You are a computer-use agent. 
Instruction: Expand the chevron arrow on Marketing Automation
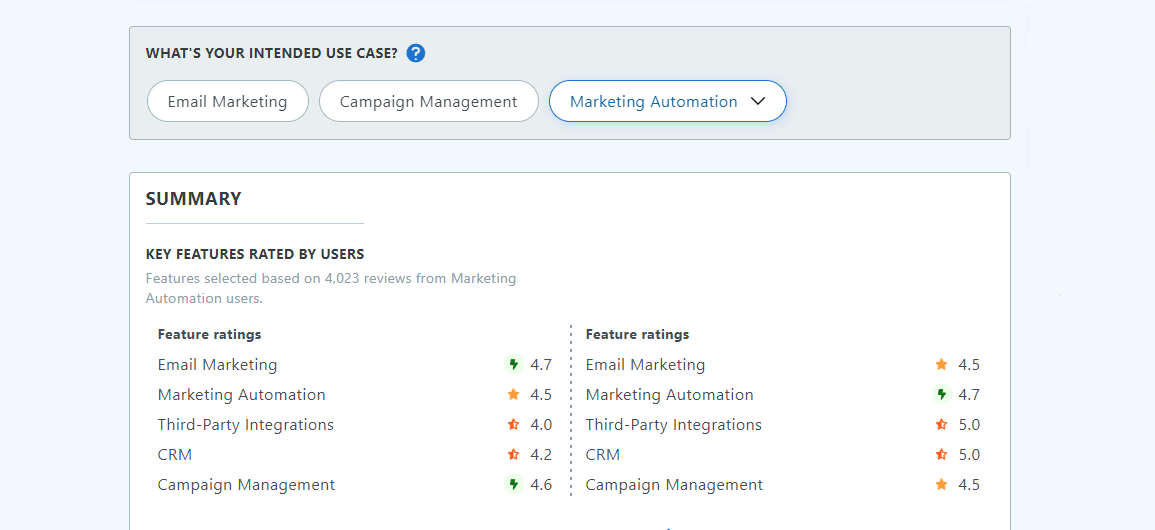tap(757, 101)
